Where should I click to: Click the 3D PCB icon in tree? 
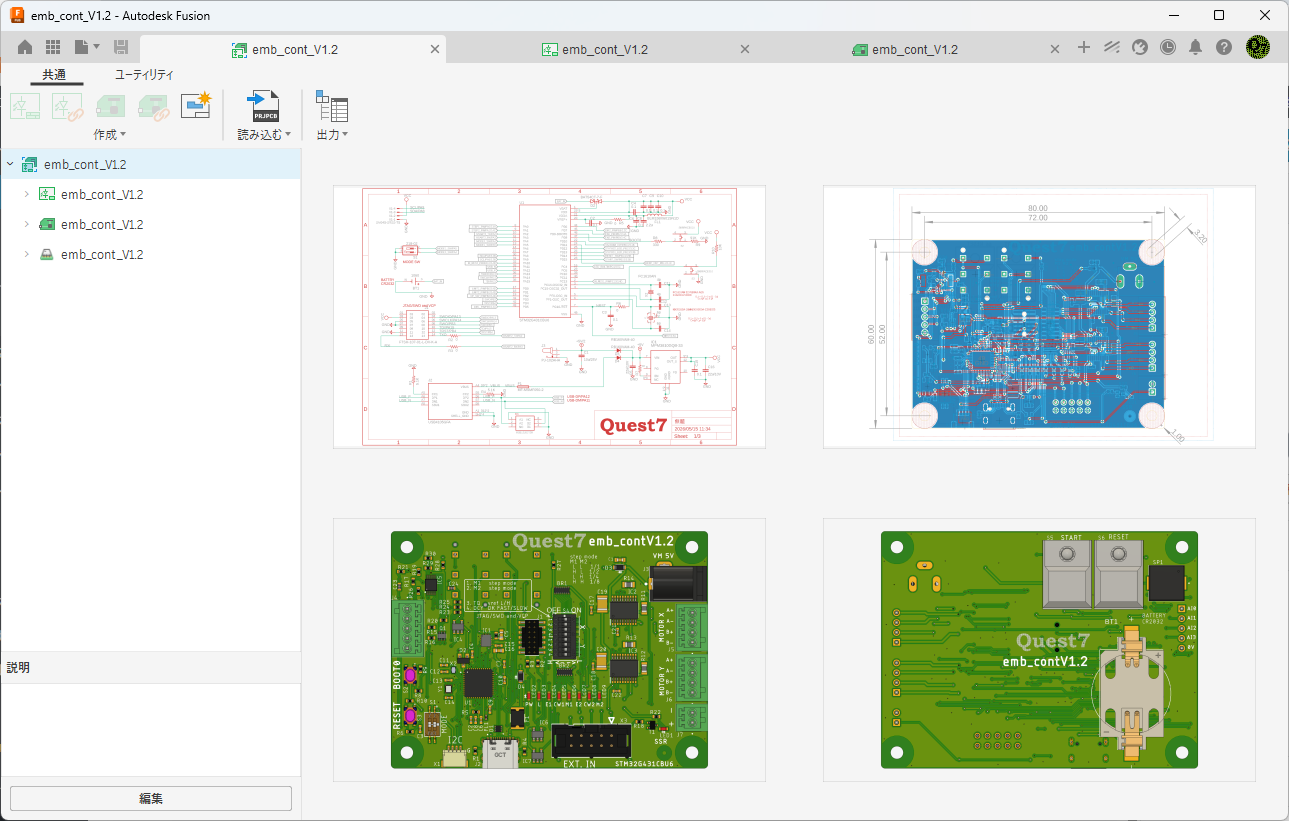point(47,255)
